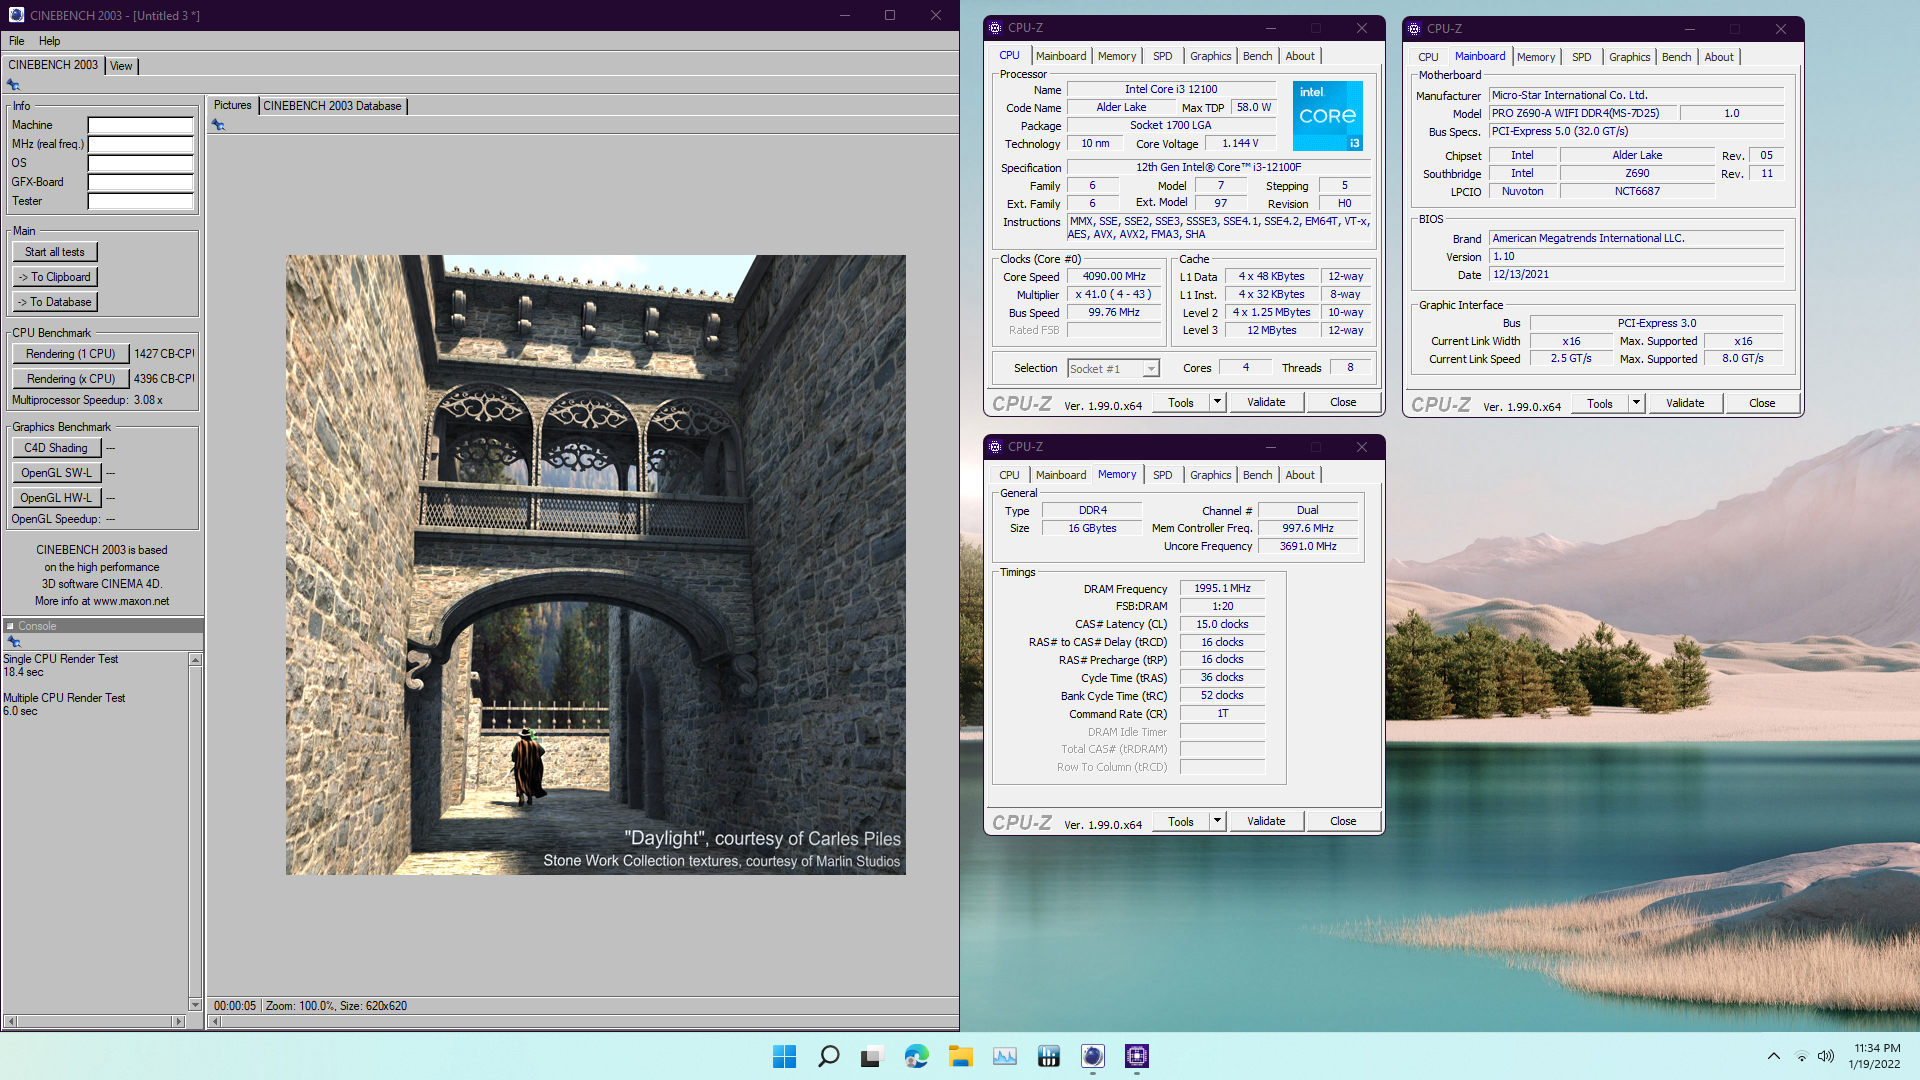Open Graphics tab in the Mainboard window
Viewport: 1920px width, 1080px height.
pos(1629,57)
